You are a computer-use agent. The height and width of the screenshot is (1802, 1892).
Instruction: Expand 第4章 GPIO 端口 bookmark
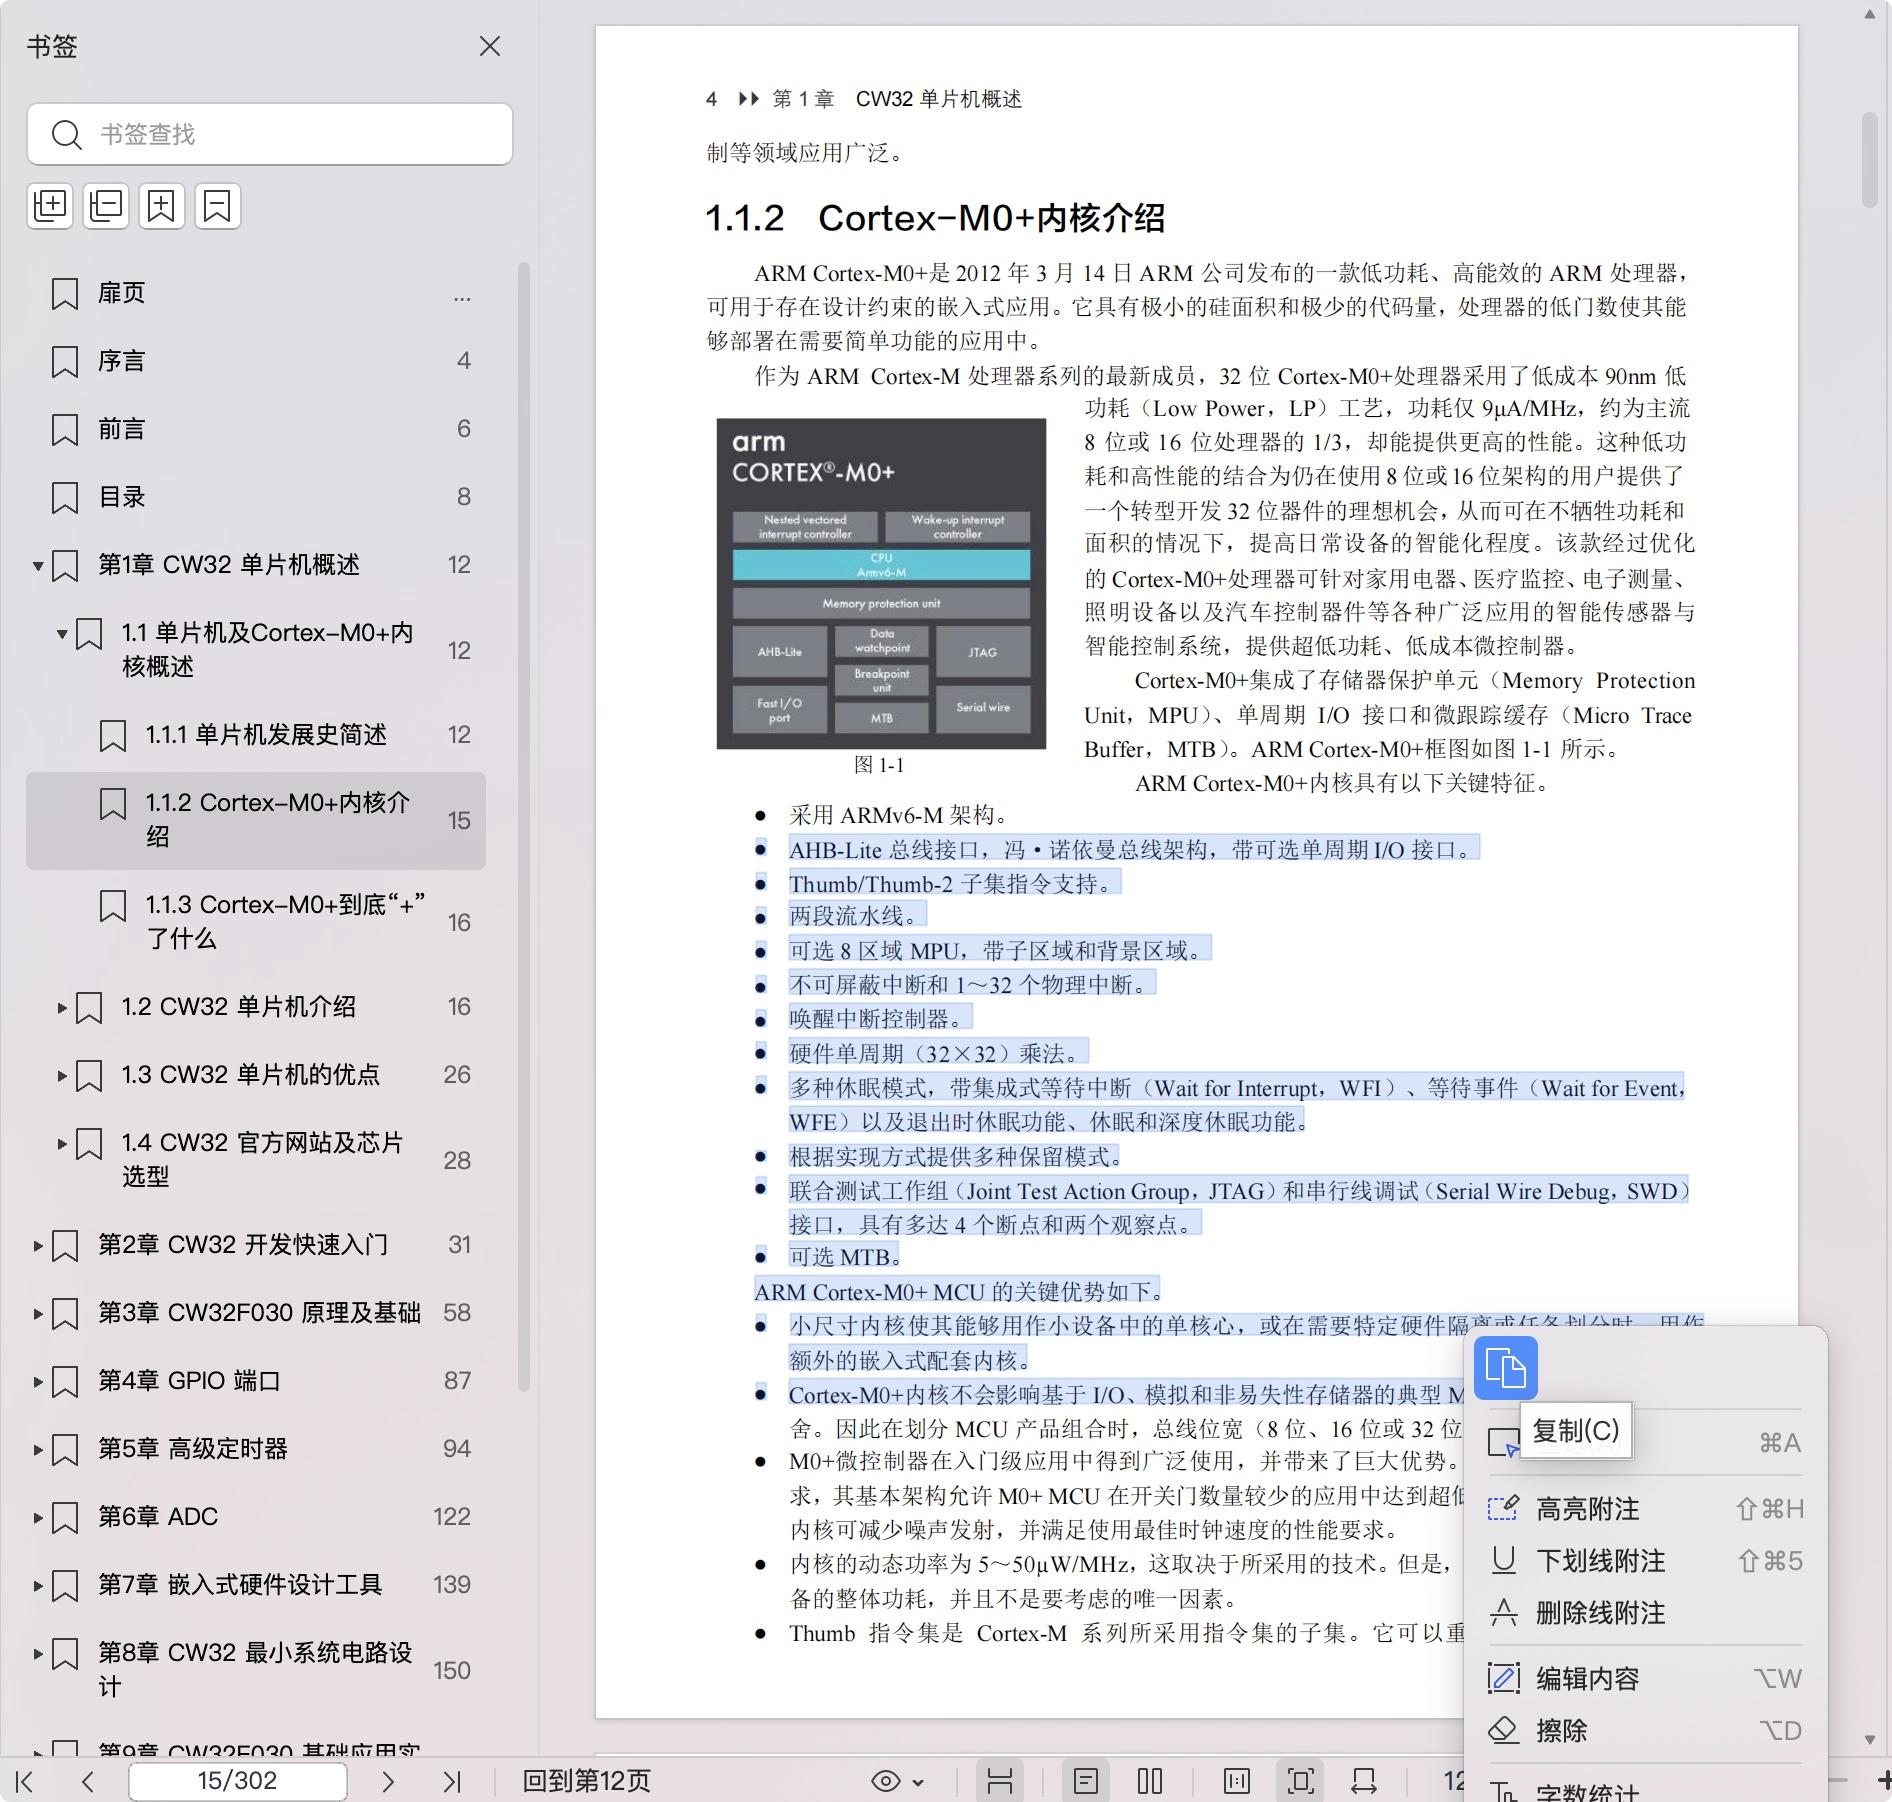[x=38, y=1382]
